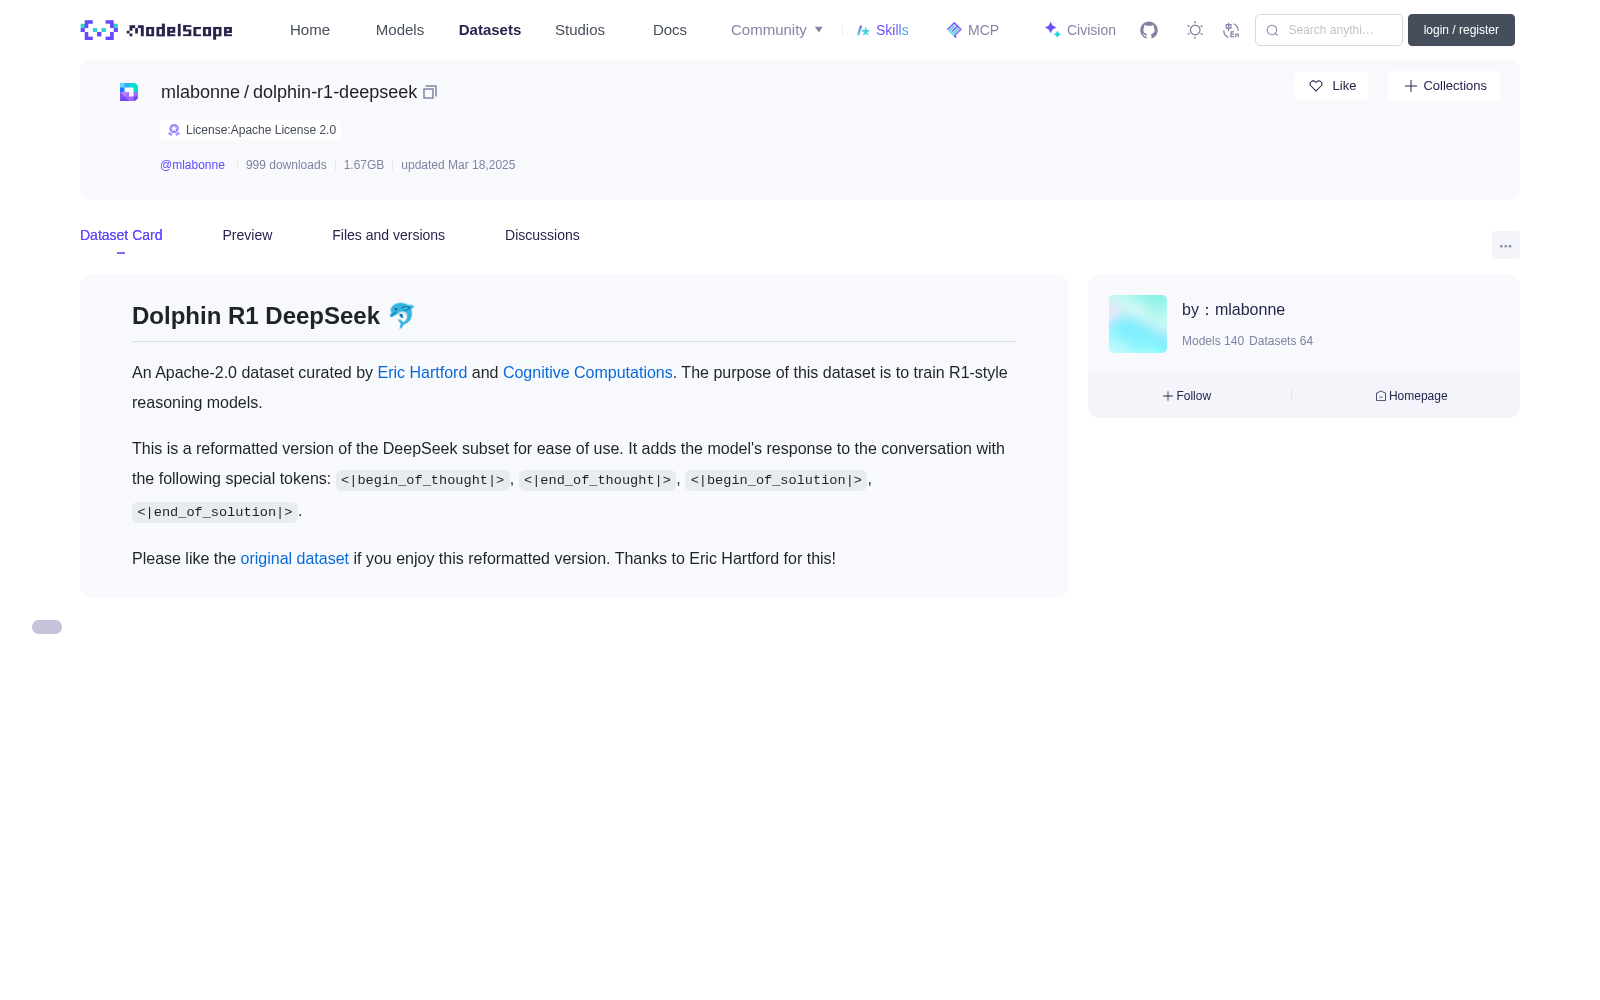Open the @mlabonne profile link
The image size is (1600, 1000).
192,165
